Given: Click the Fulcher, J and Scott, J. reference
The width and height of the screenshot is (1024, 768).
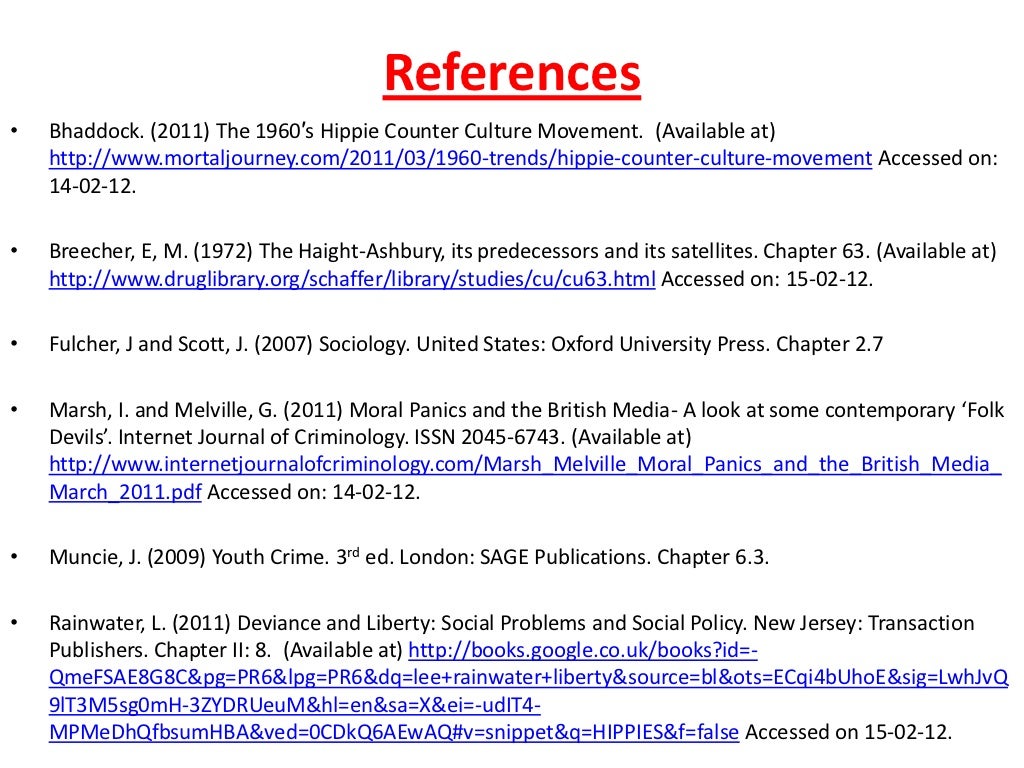Looking at the screenshot, I should [466, 344].
